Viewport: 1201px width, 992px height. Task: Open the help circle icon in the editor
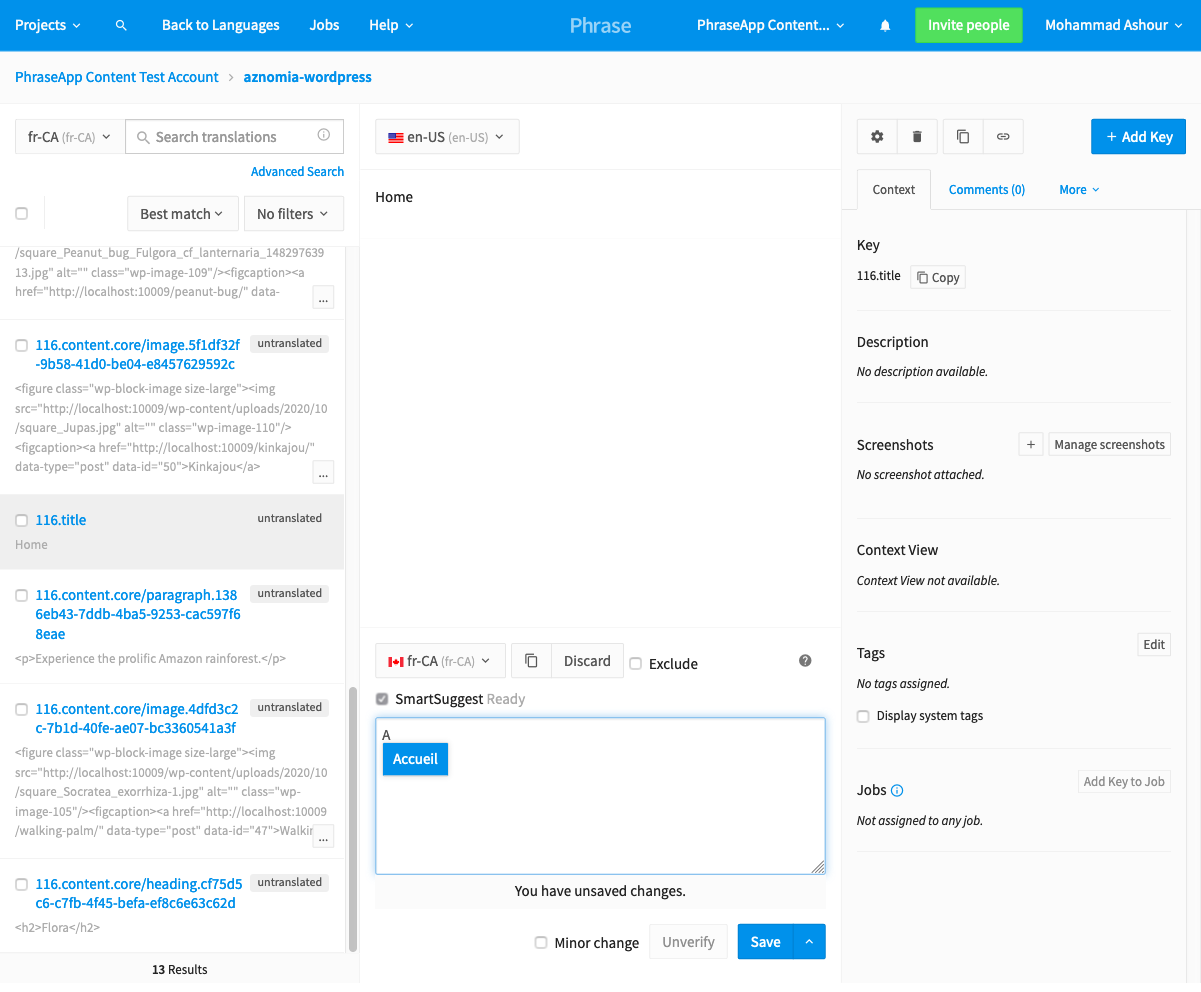click(x=804, y=660)
